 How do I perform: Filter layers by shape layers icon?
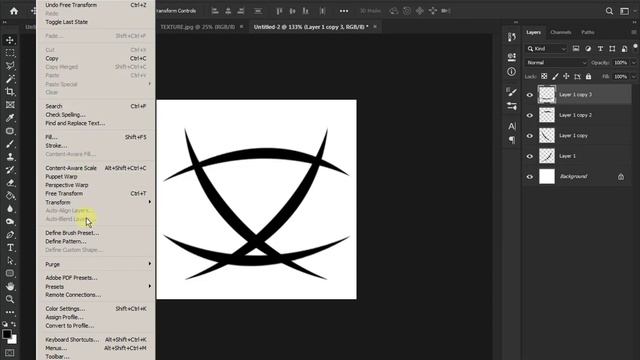612,49
